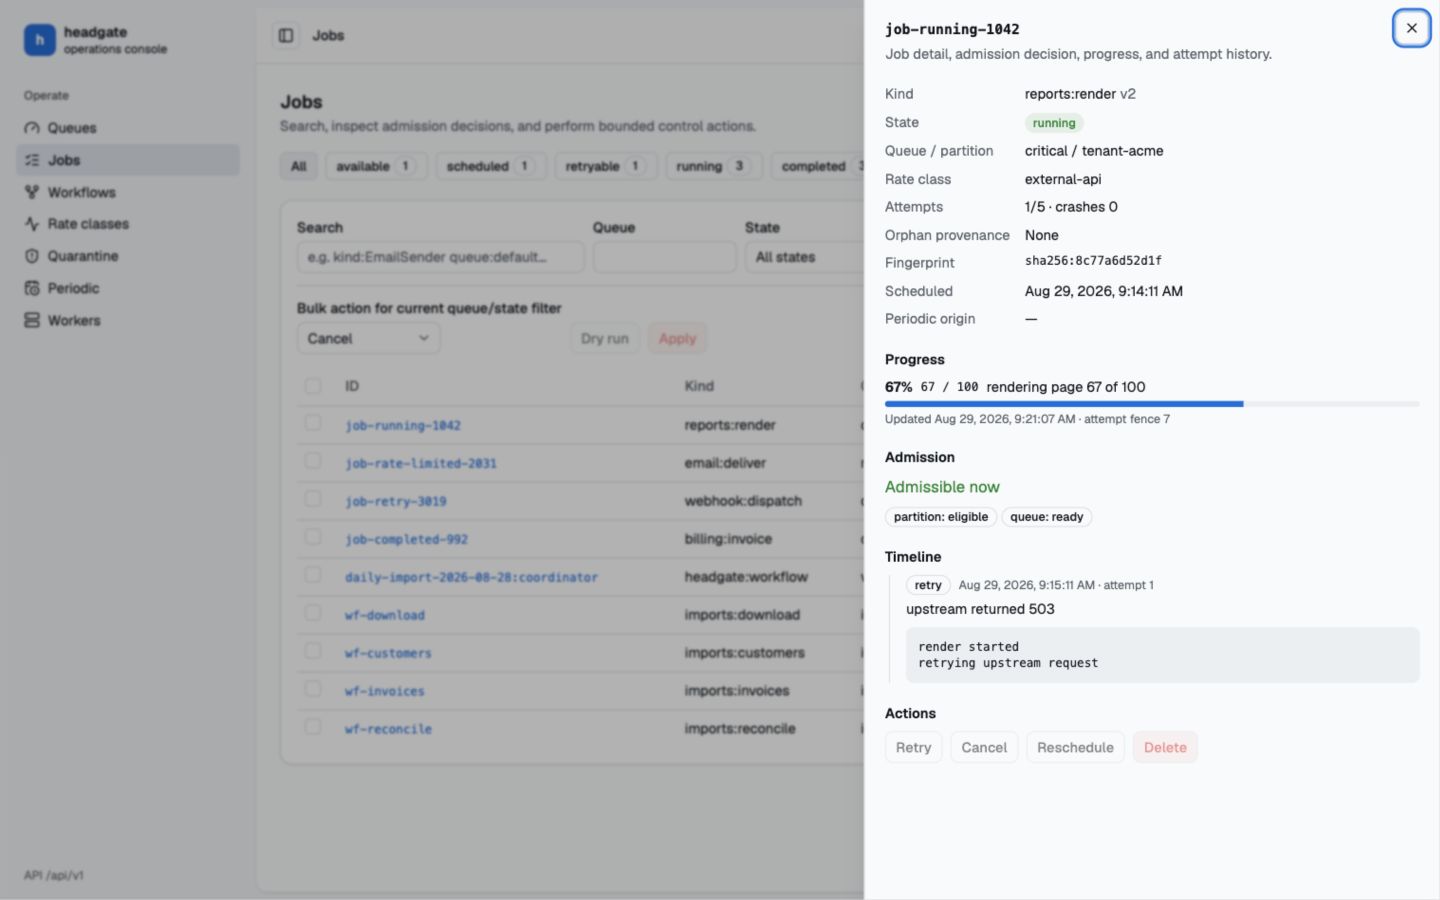Click the headgate logo icon
The width and height of the screenshot is (1440, 900).
pos(39,40)
